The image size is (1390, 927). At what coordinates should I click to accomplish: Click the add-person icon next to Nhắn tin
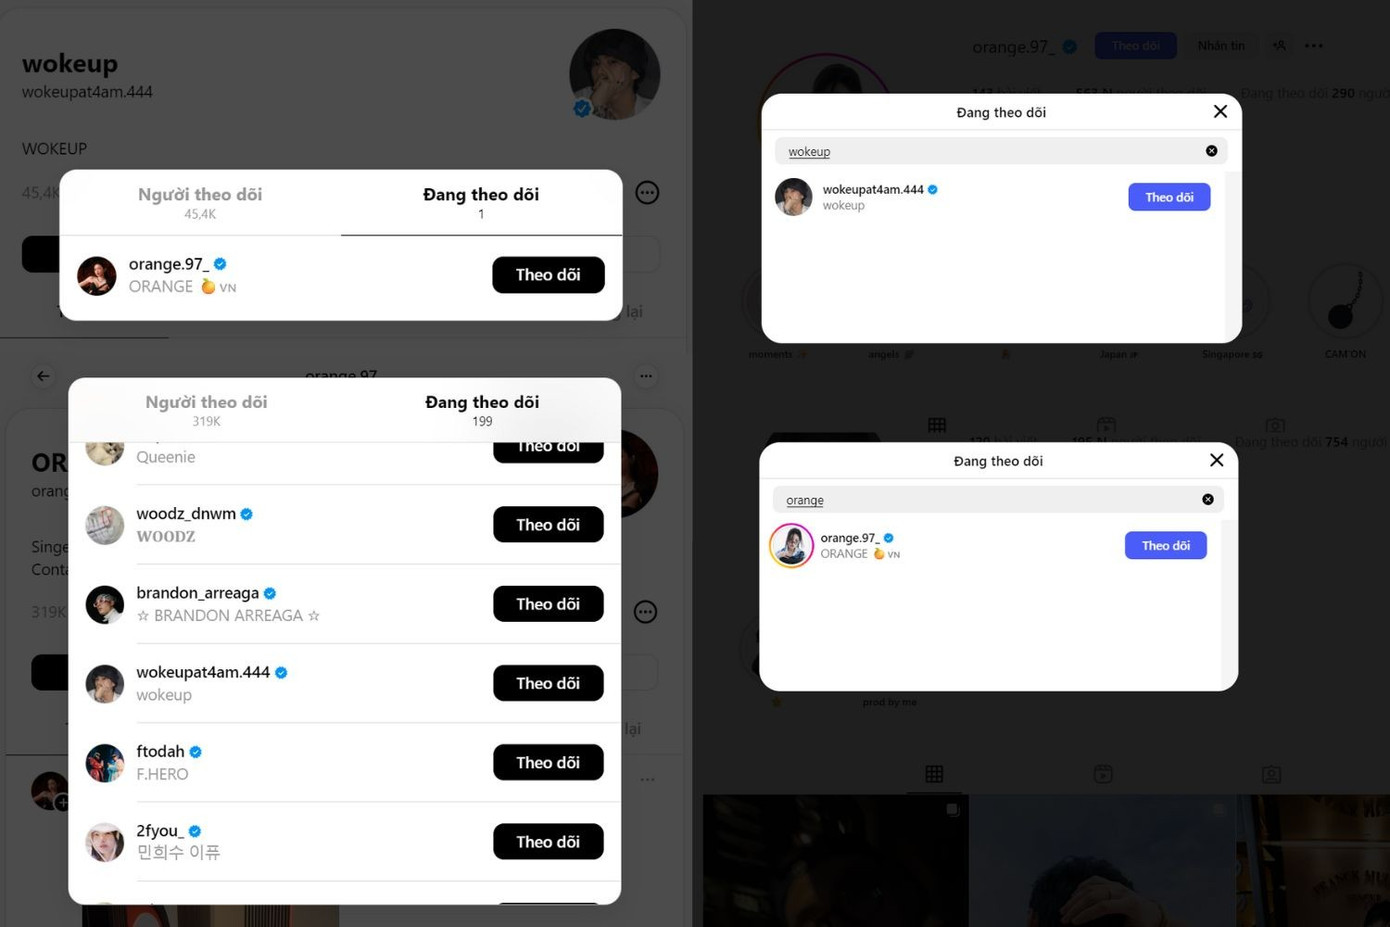pos(1279,46)
